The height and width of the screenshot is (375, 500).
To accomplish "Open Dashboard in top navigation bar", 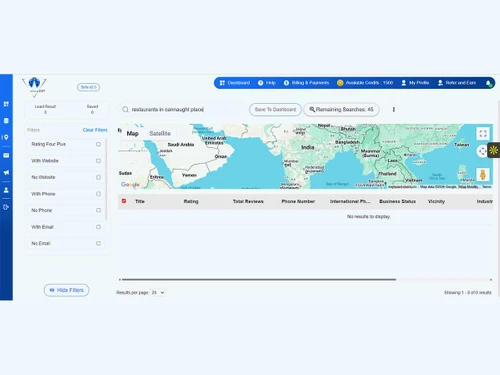I will 235,83.
